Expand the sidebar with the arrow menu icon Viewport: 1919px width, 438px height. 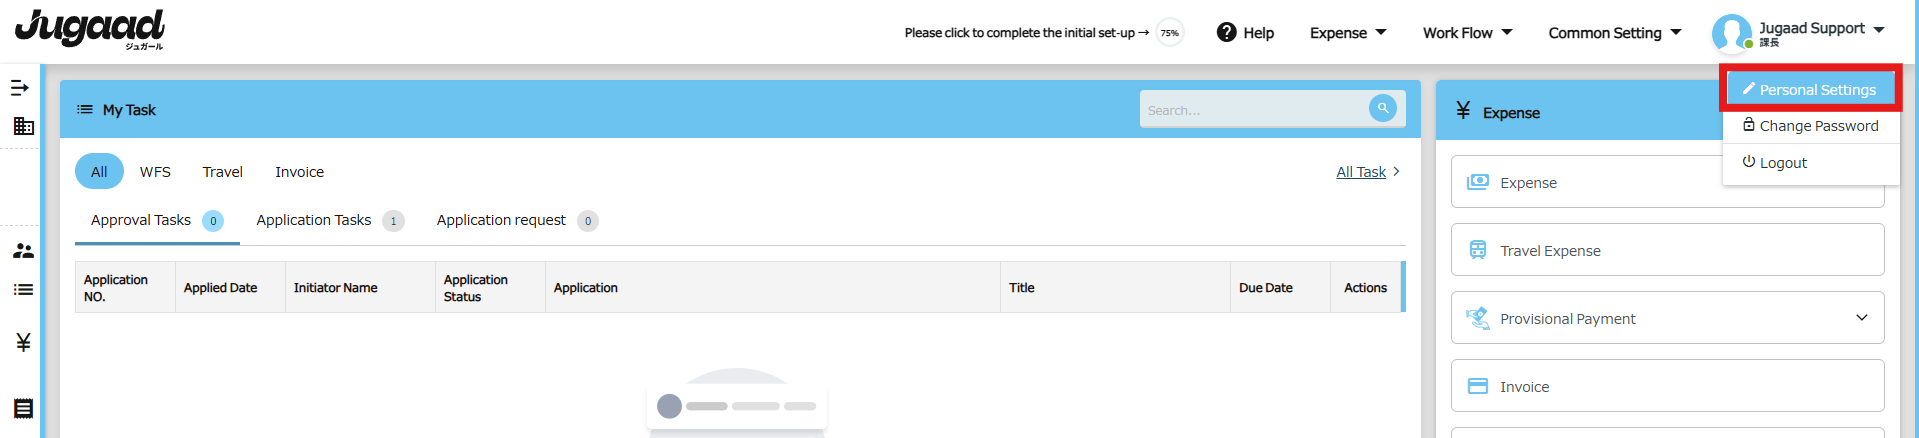point(19,88)
